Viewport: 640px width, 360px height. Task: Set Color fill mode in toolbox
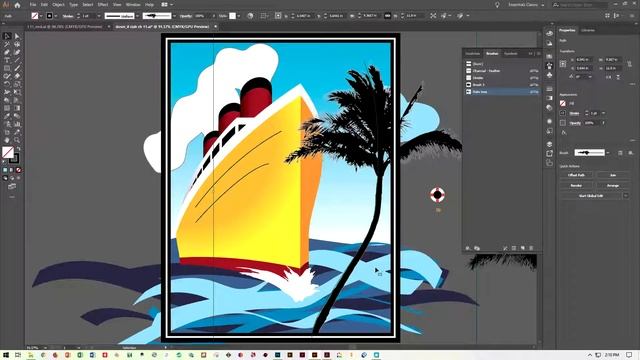[5, 170]
